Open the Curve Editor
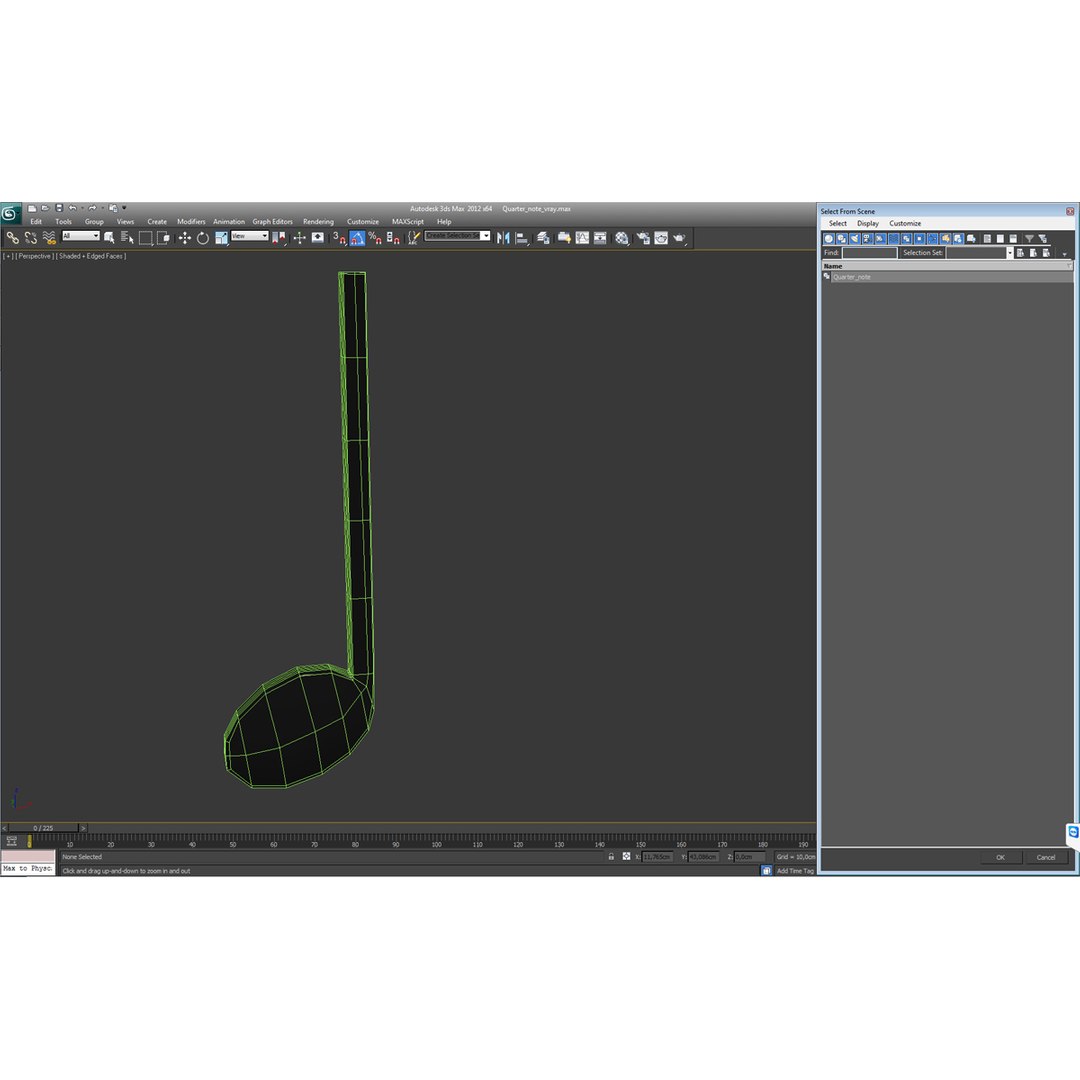Screen dimensions: 1080x1080 point(582,238)
